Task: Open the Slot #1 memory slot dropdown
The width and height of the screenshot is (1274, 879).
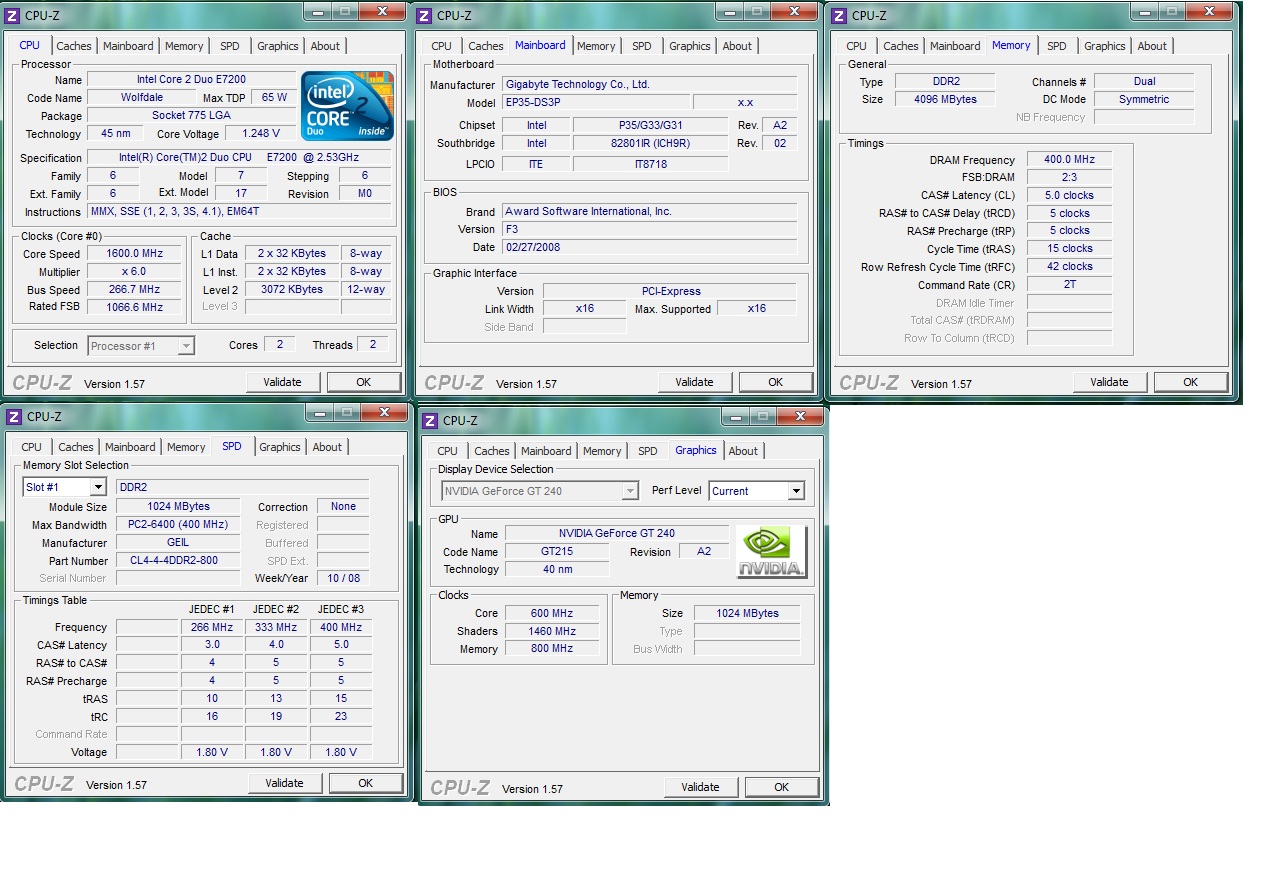Action: tap(97, 487)
